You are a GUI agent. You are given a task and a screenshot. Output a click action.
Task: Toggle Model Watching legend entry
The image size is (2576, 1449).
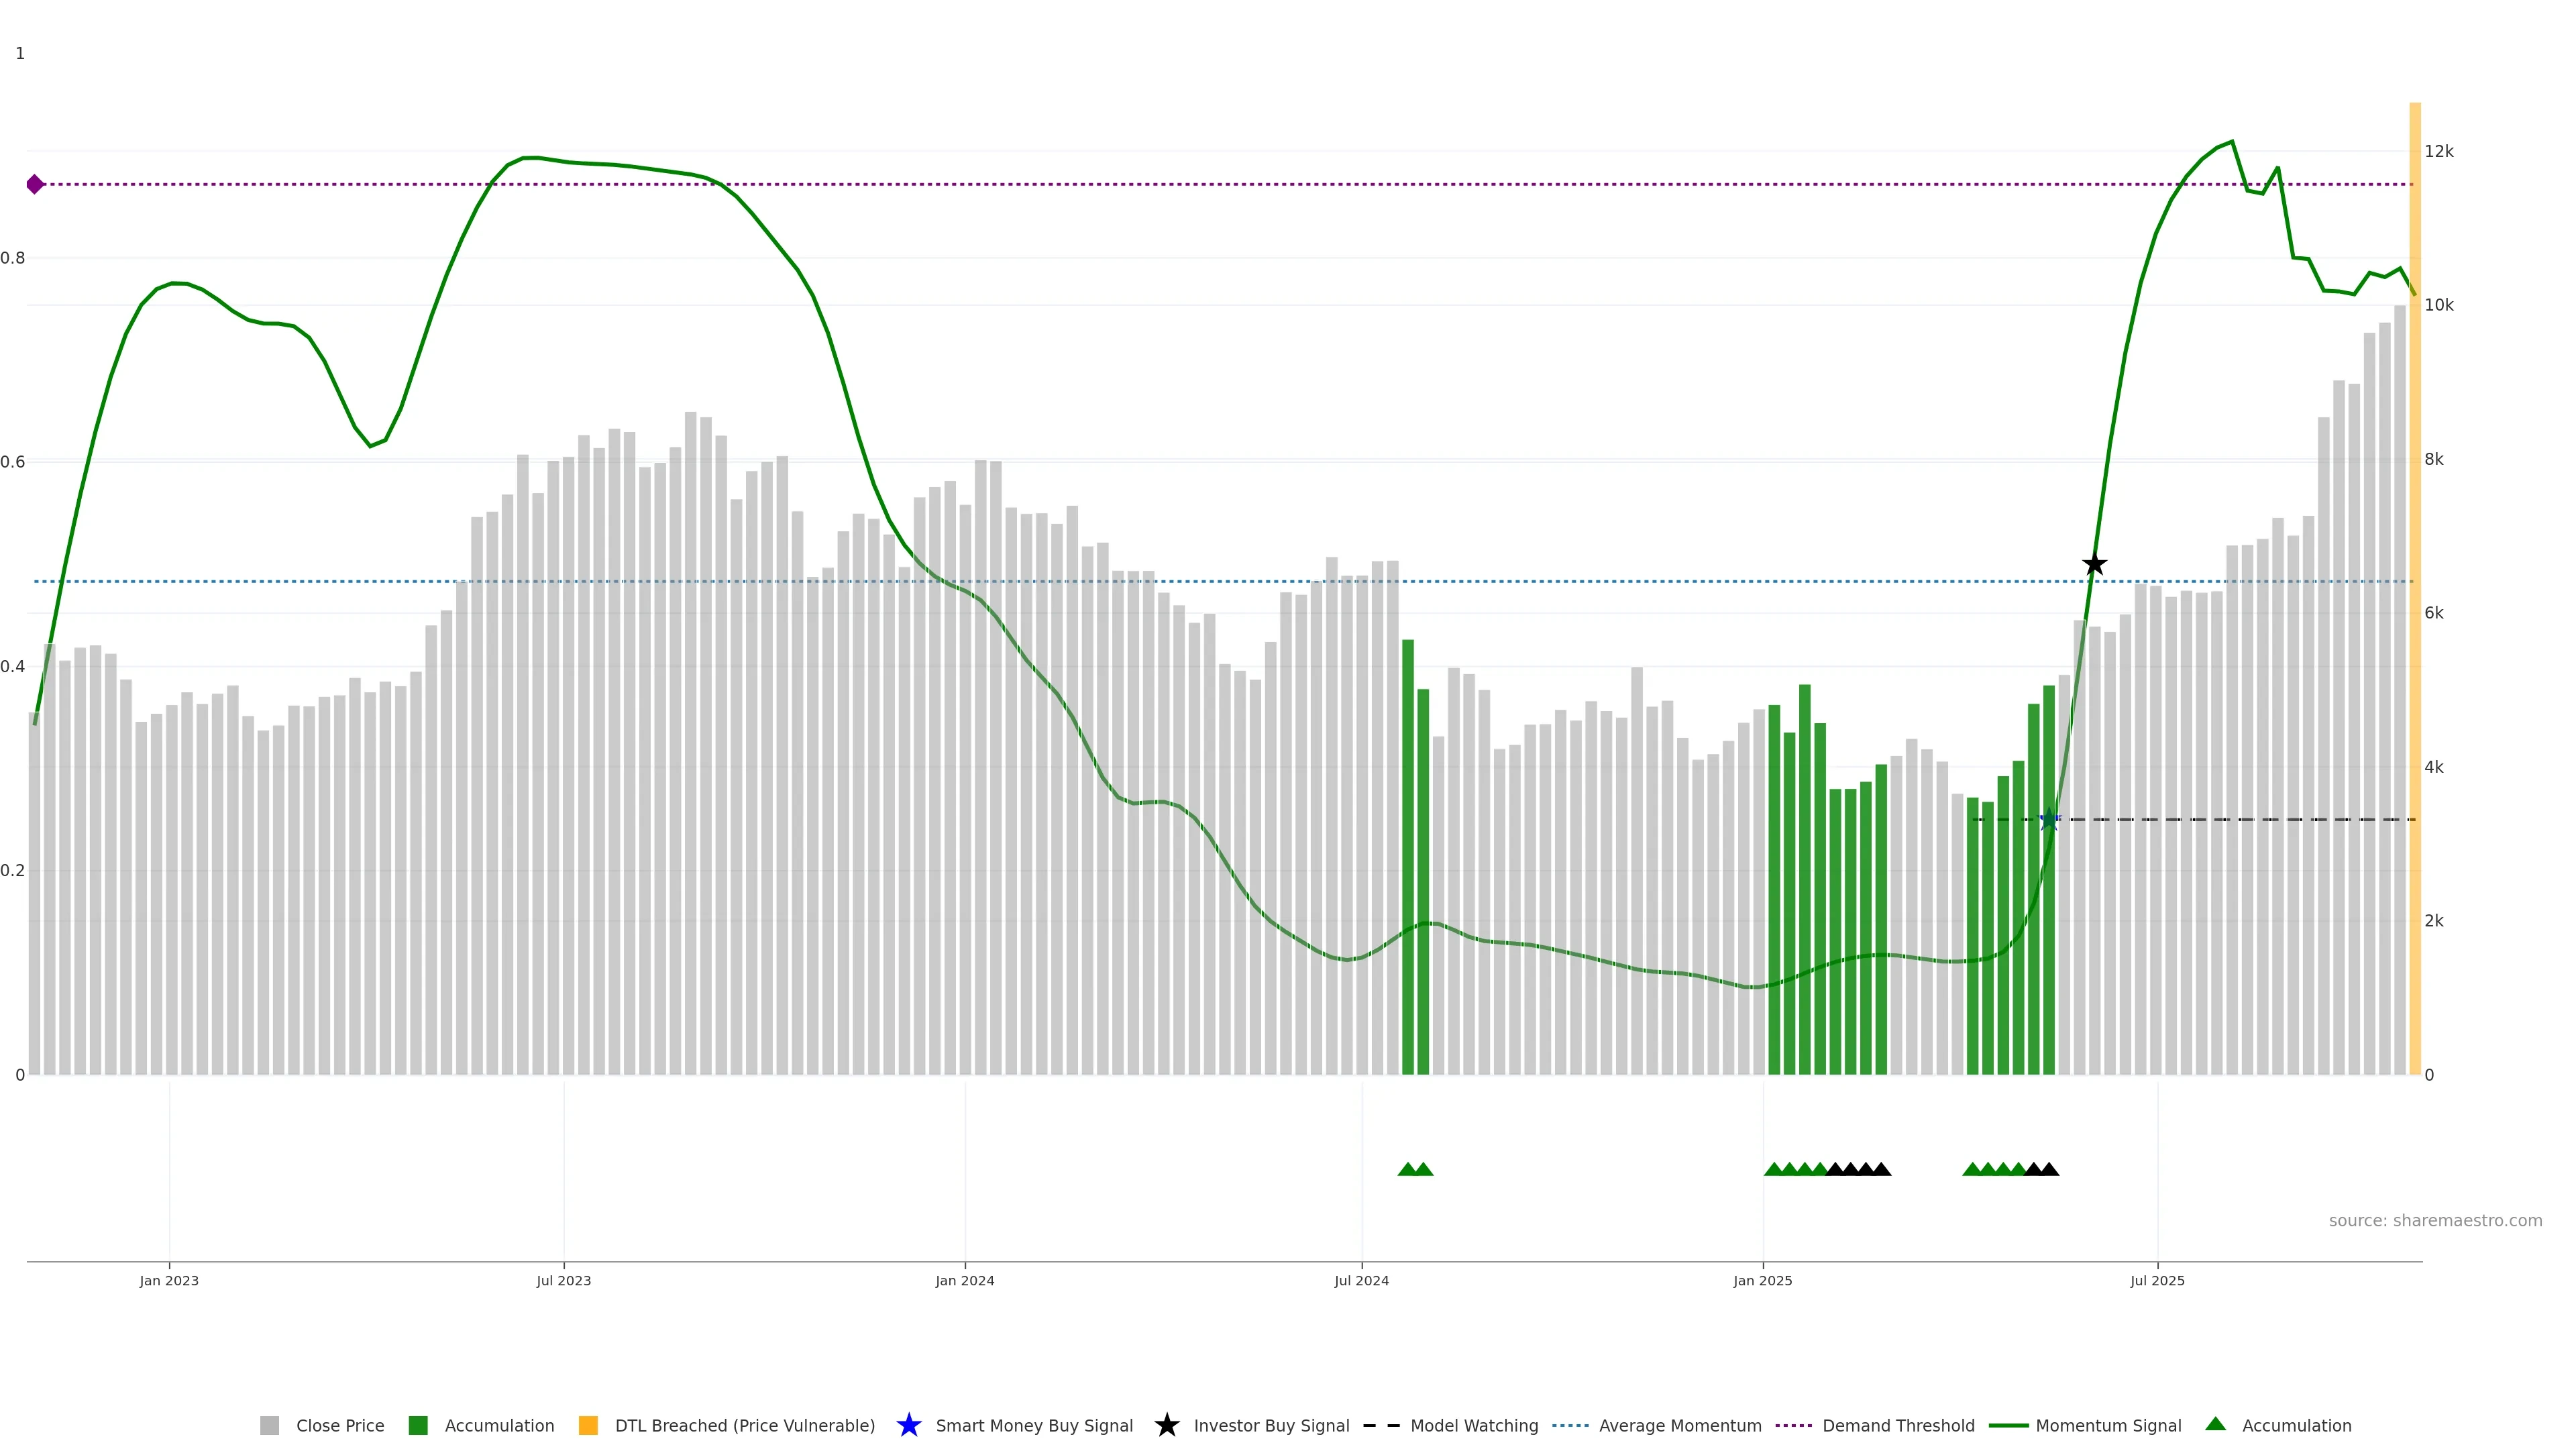click(x=1474, y=1425)
